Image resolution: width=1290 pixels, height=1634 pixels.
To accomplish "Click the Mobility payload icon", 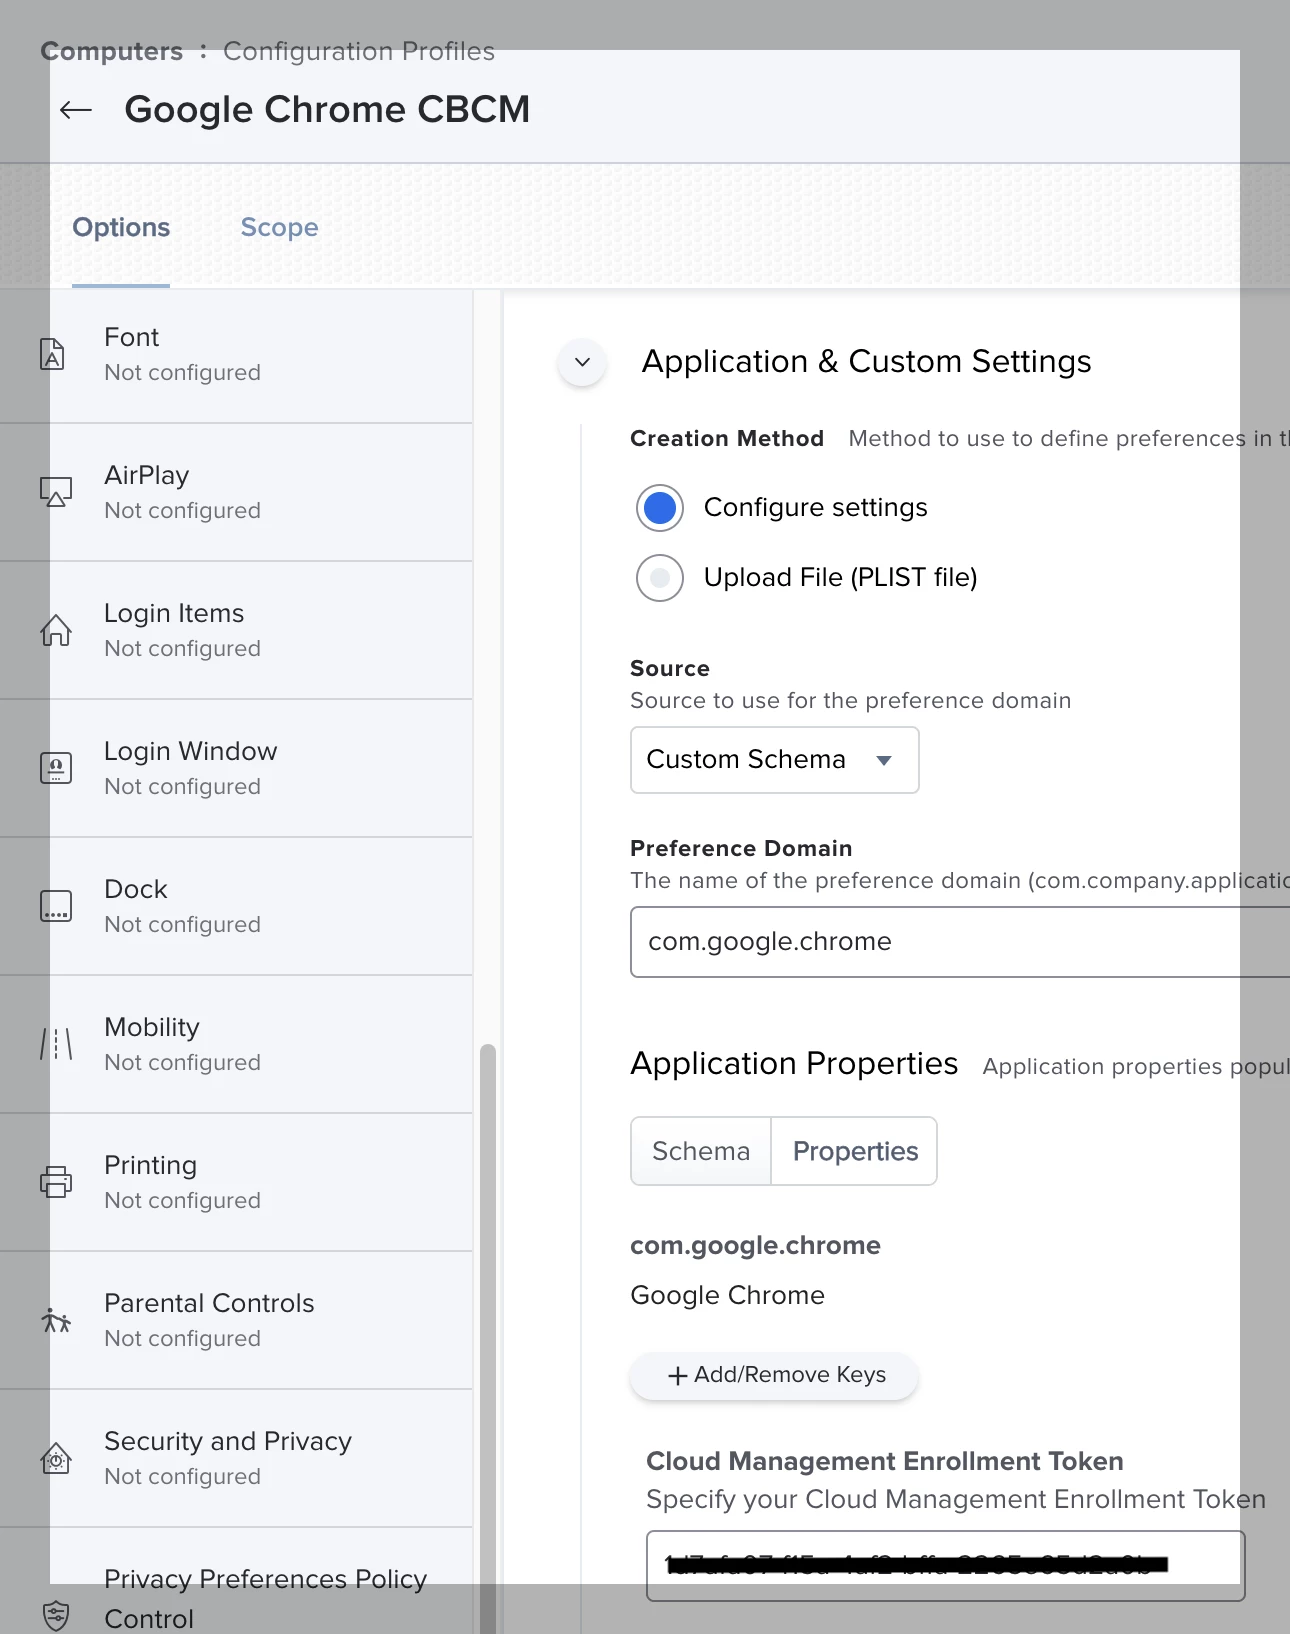I will coord(56,1044).
